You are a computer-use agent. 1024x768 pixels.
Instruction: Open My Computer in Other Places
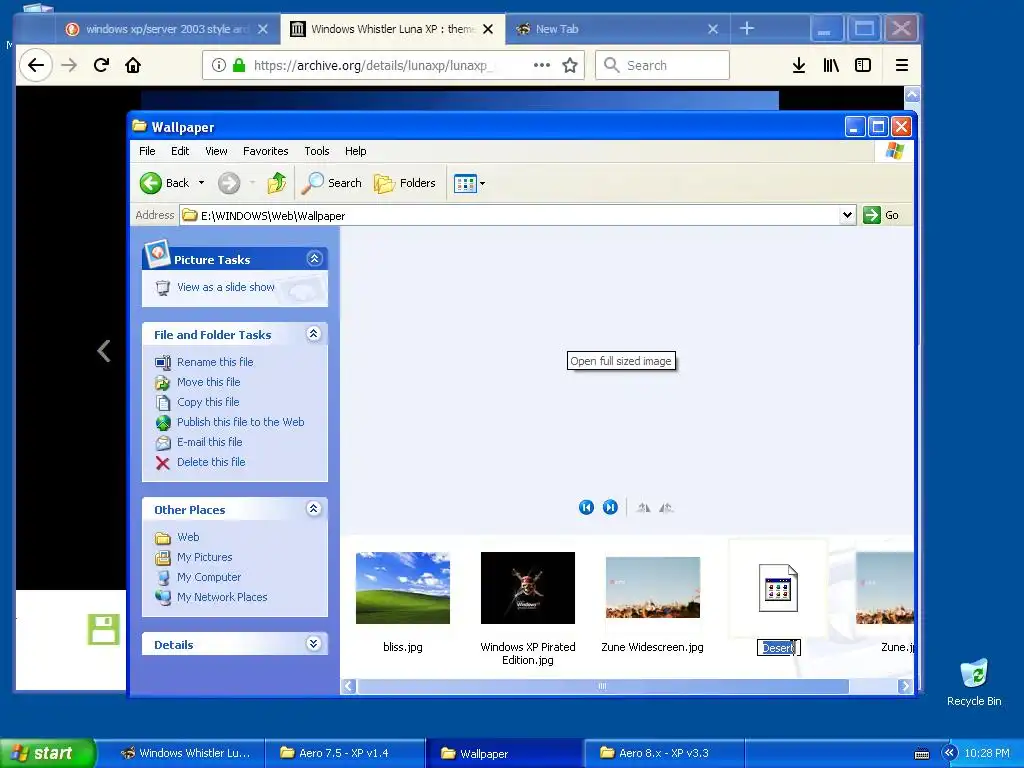[209, 577]
